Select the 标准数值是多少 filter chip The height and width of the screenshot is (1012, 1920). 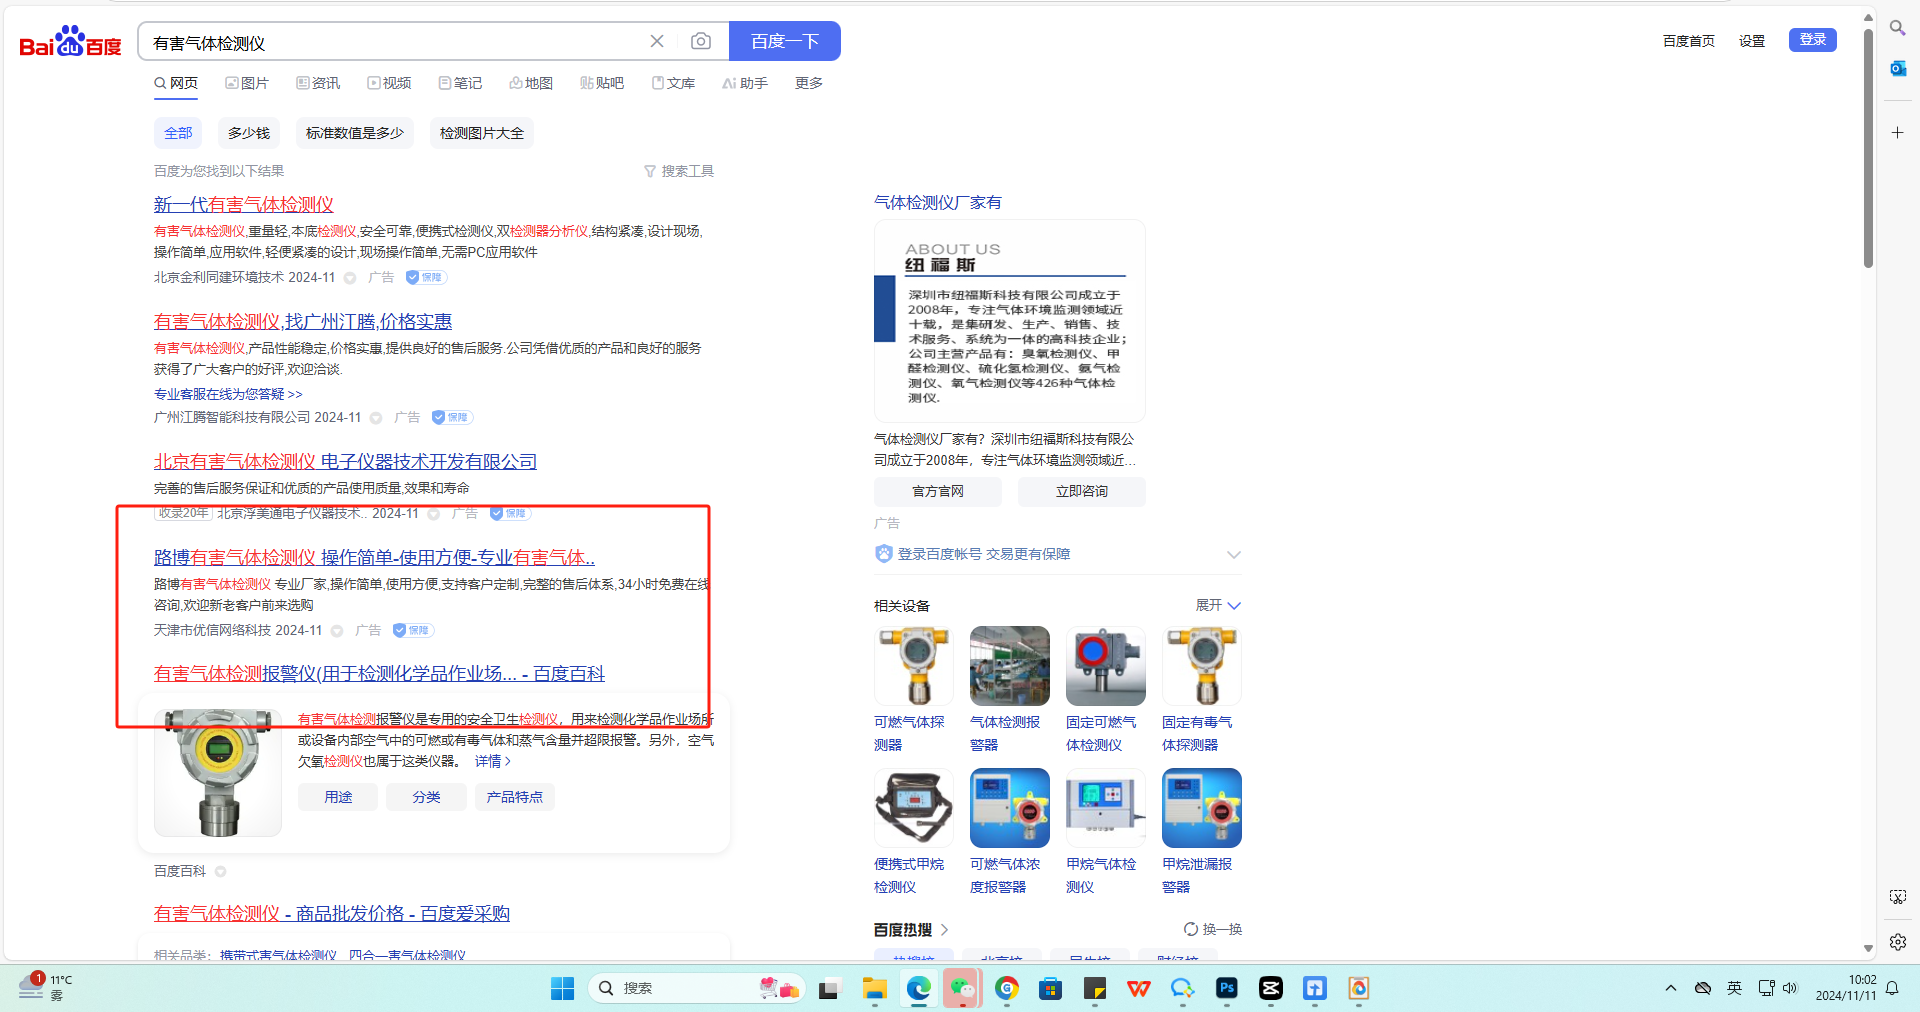click(355, 133)
